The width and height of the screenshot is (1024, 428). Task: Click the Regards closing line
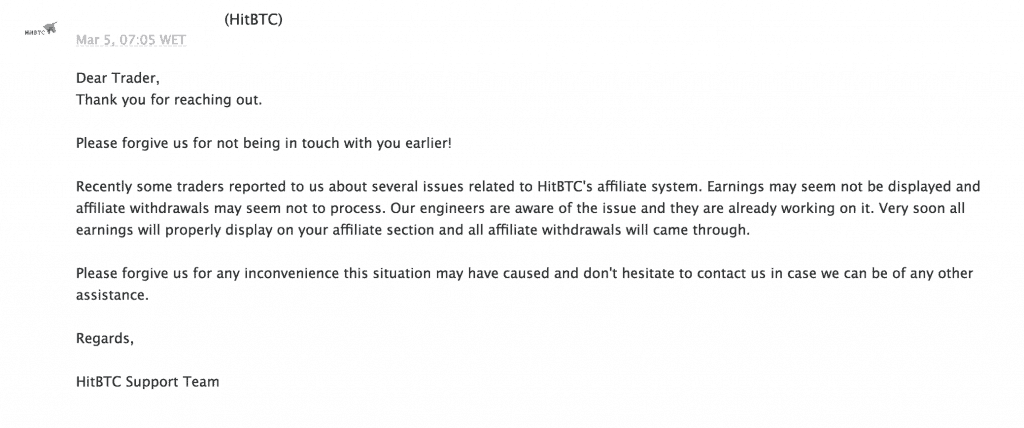[x=104, y=338]
